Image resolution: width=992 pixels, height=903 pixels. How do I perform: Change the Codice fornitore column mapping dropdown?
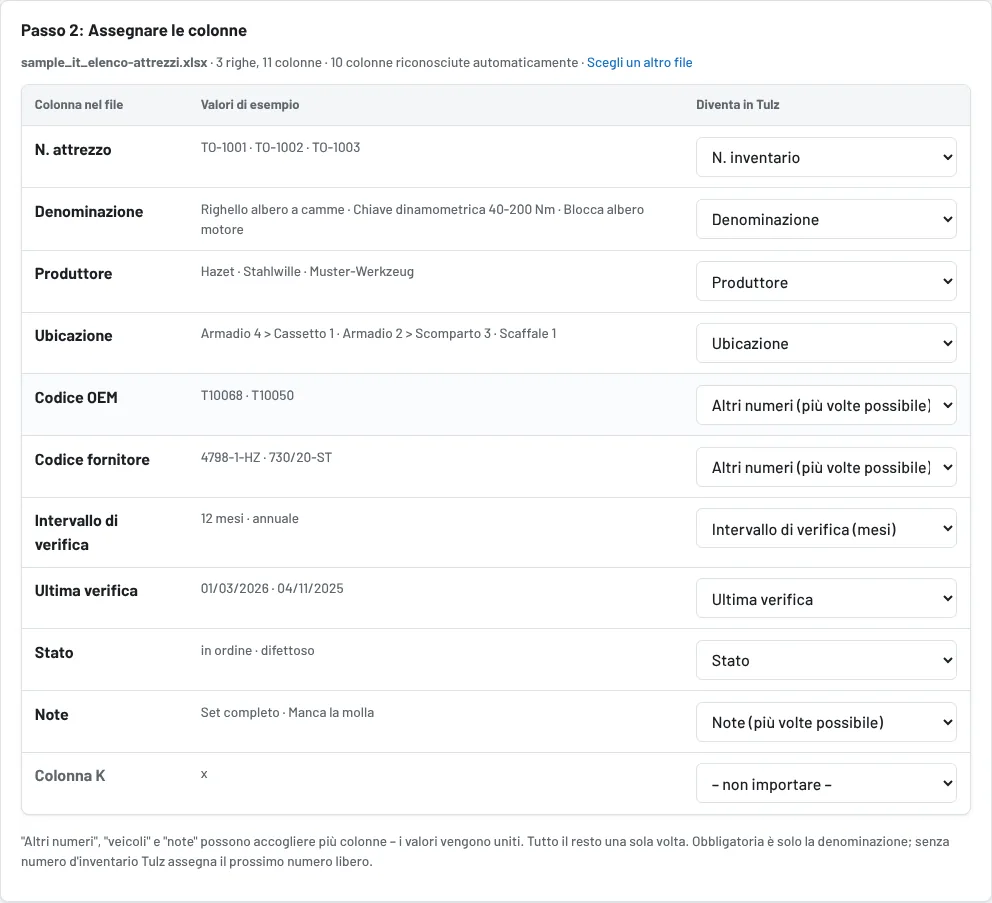pyautogui.click(x=826, y=467)
